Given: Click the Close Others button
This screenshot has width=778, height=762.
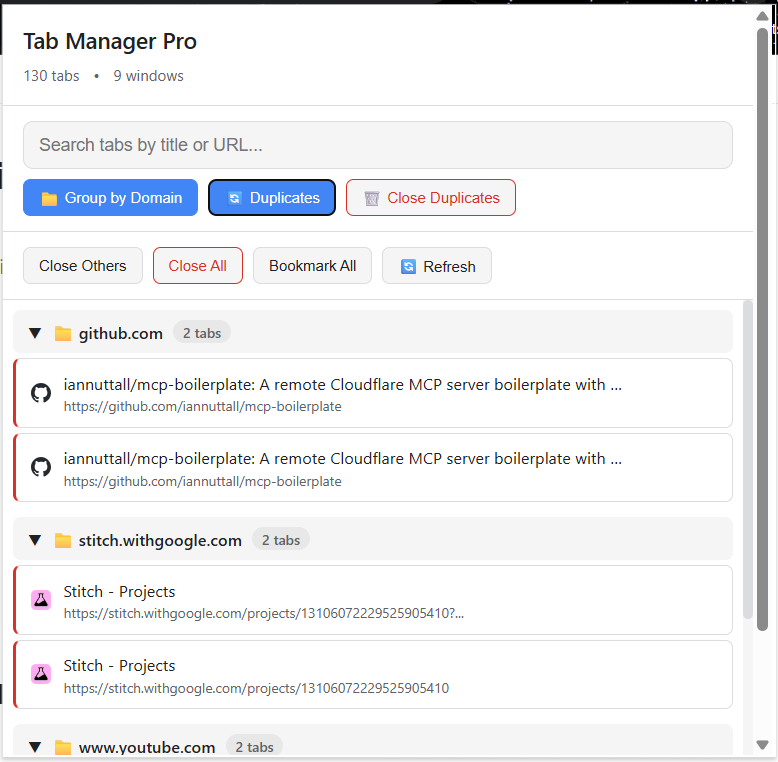Looking at the screenshot, I should pos(83,266).
